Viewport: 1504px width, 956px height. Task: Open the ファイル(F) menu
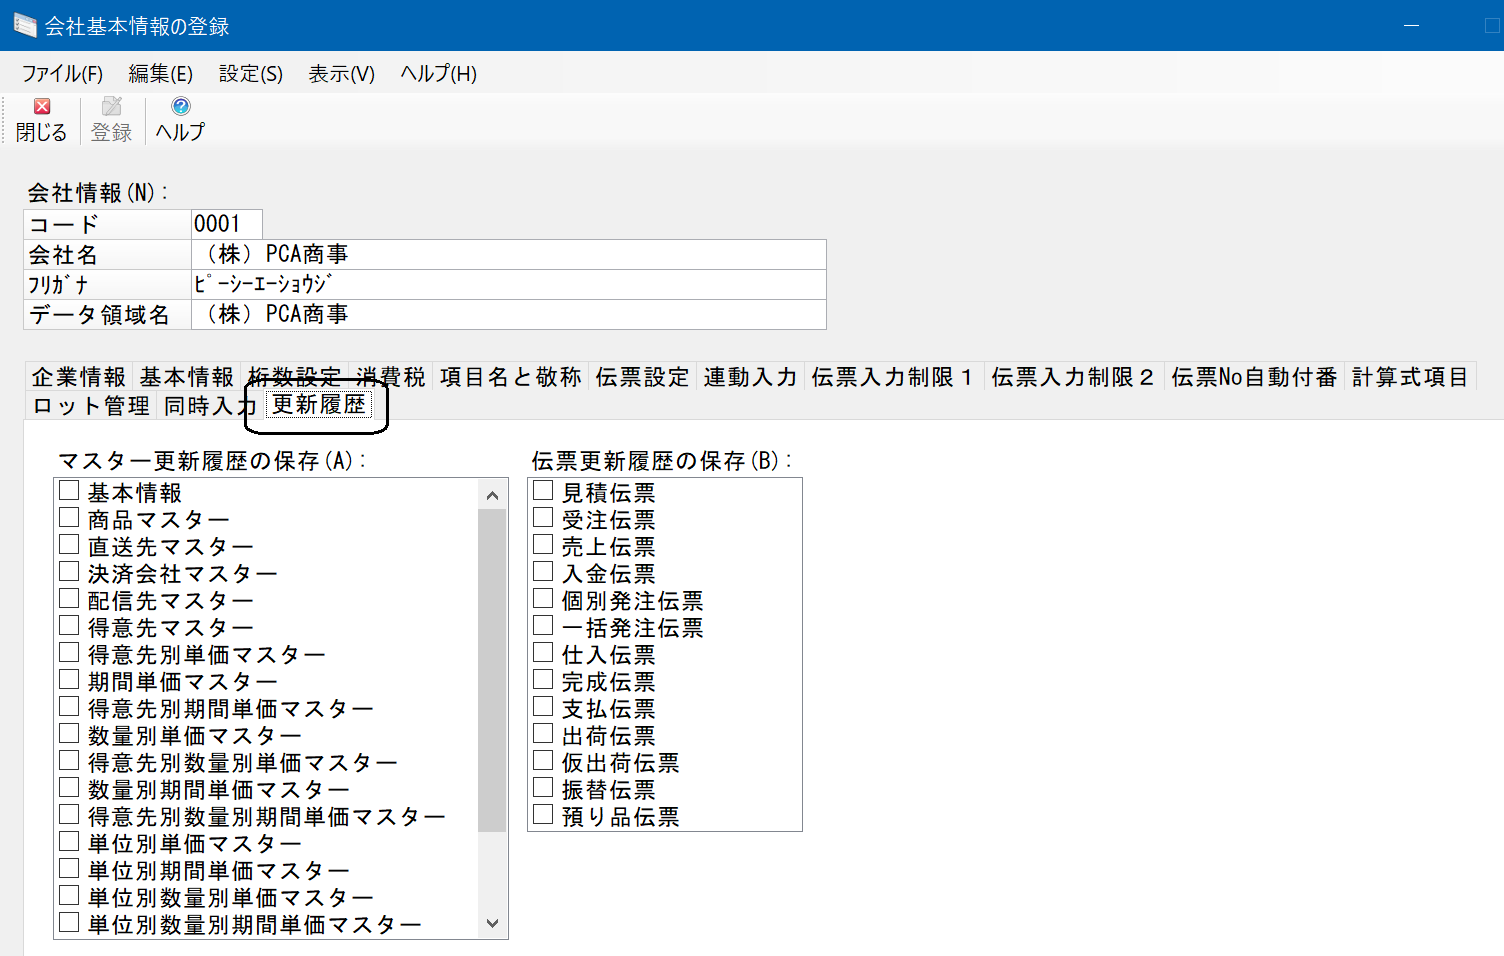point(62,74)
